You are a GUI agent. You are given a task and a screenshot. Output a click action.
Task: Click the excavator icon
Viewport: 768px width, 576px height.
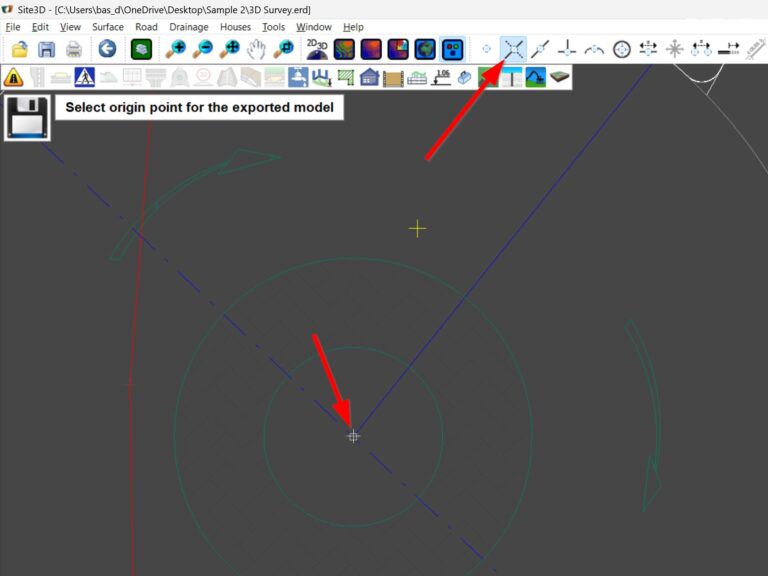[x=535, y=77]
